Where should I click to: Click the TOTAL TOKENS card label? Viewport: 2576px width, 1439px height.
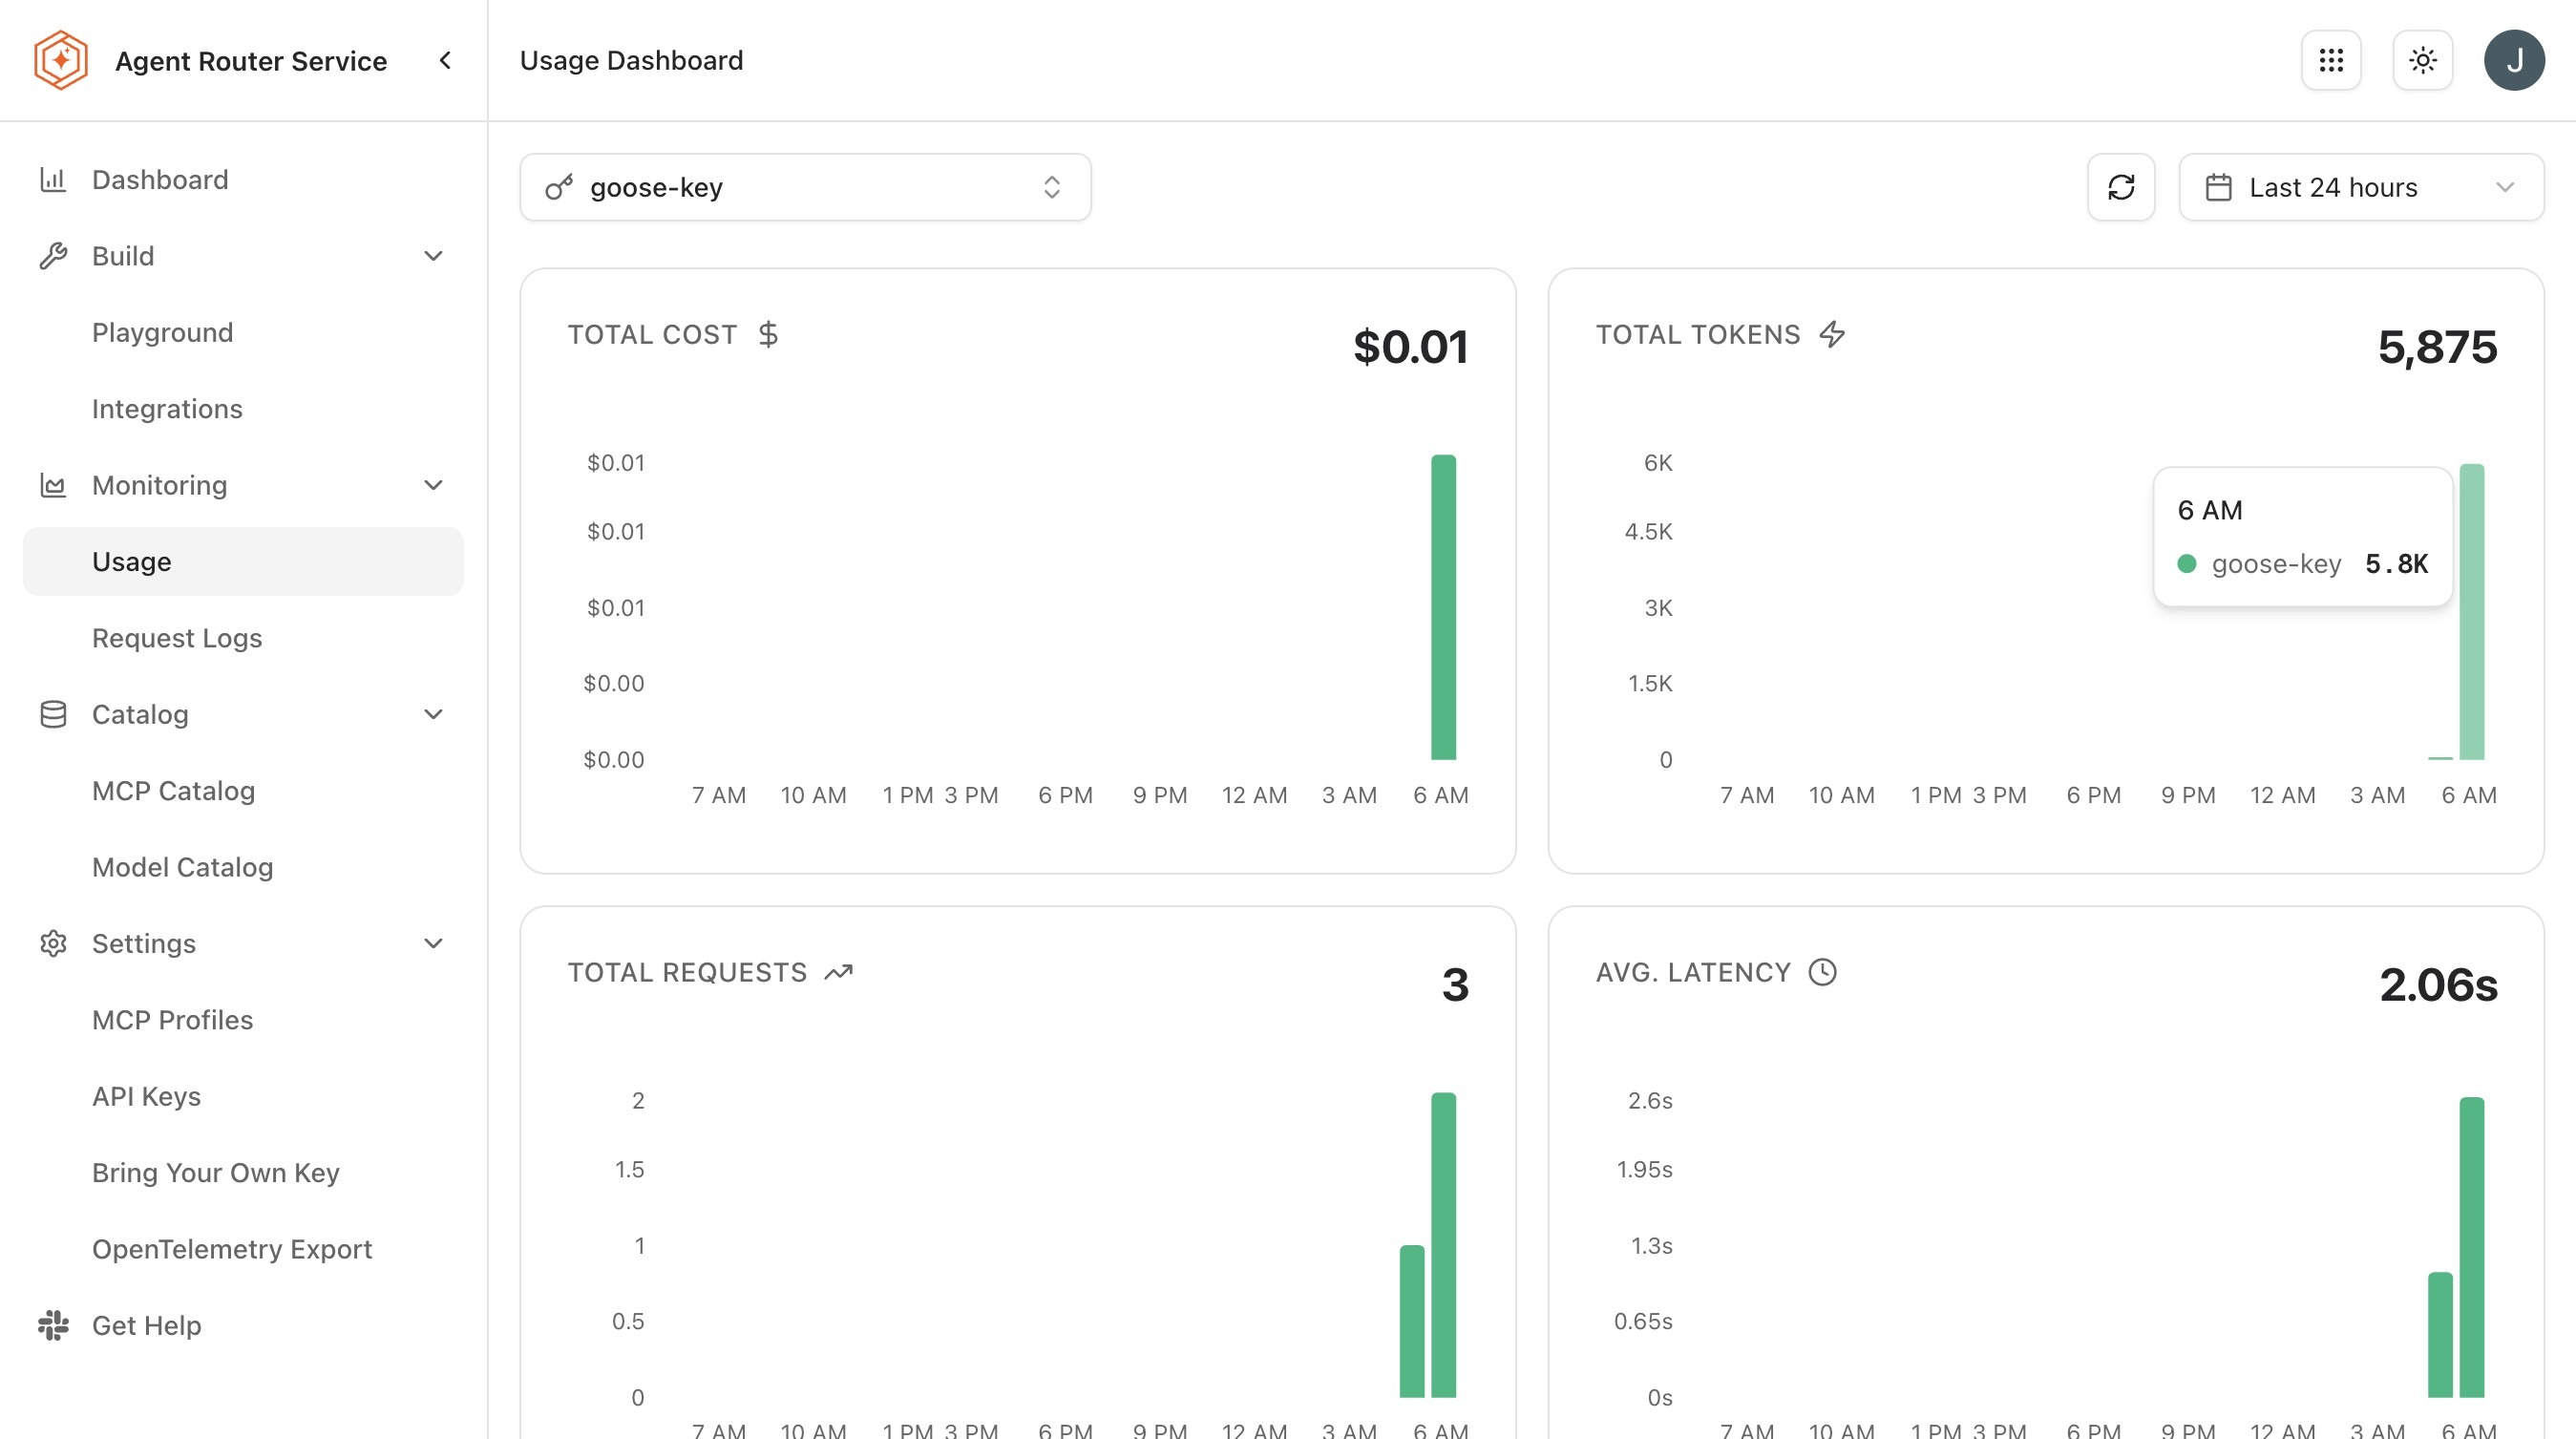pos(1697,334)
